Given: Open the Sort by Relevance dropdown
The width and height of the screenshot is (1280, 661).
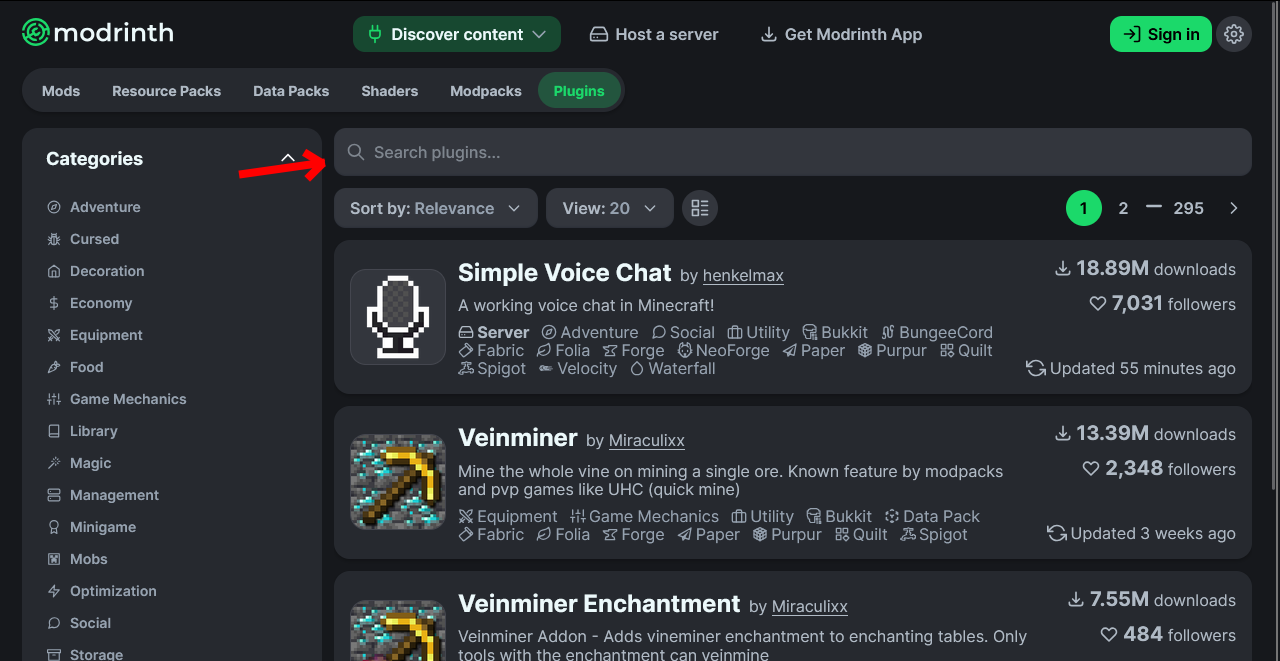Looking at the screenshot, I should coord(435,208).
